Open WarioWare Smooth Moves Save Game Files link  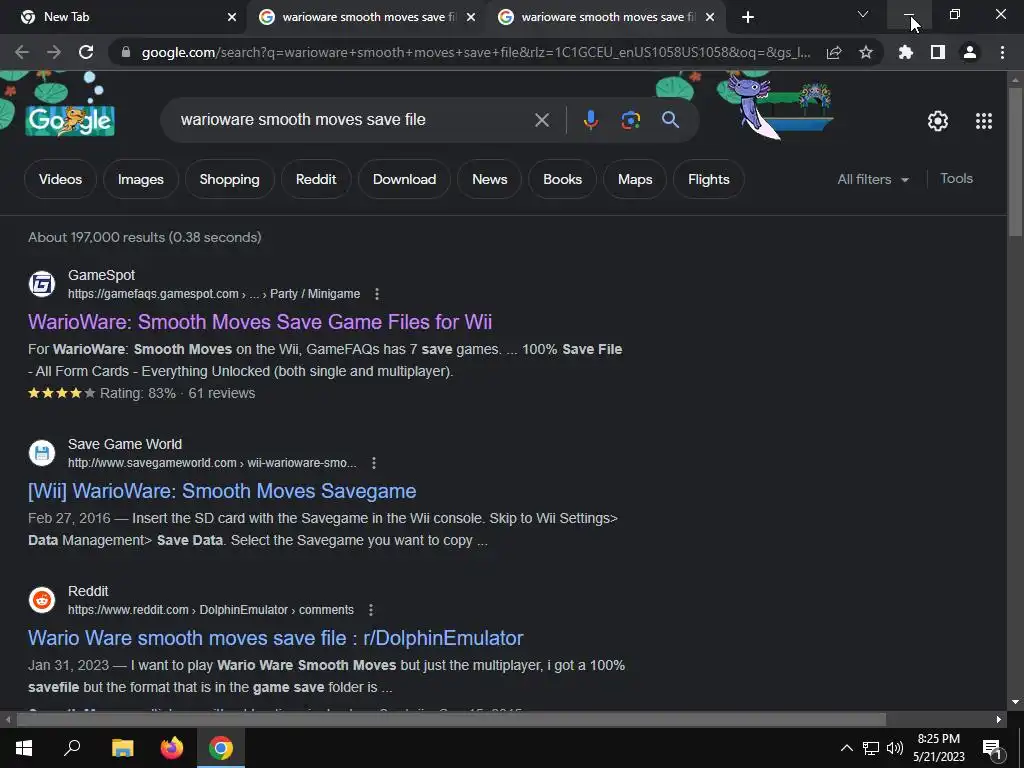click(x=260, y=321)
